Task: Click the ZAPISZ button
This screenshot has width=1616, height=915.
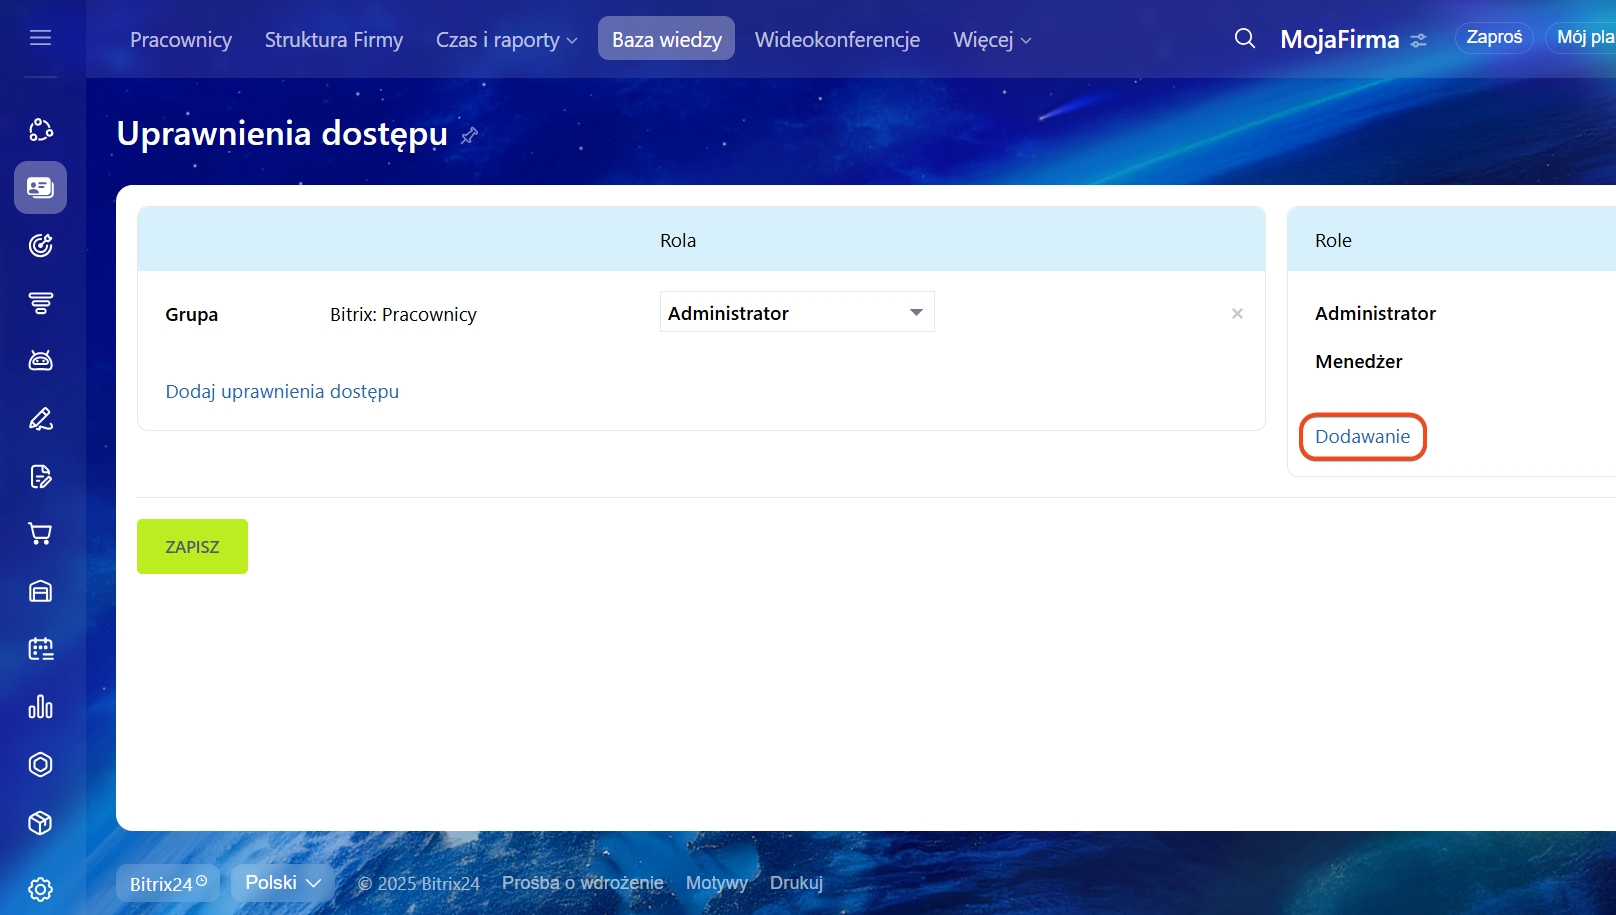Action: (192, 547)
